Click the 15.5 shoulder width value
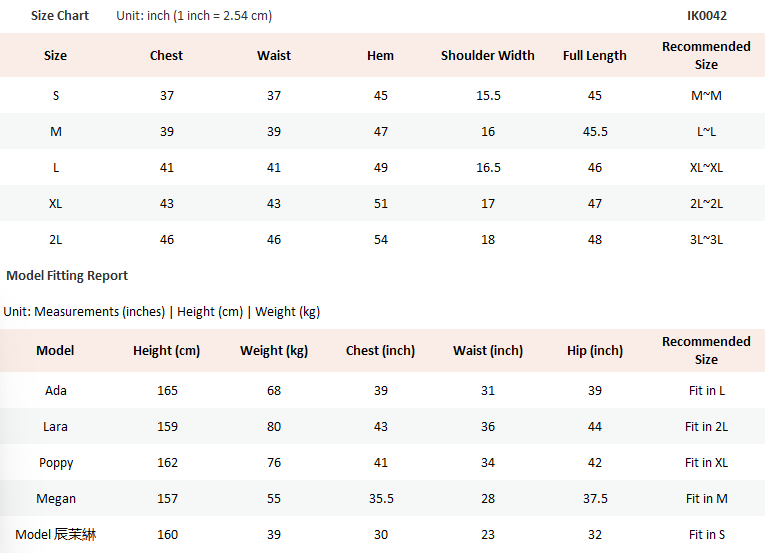The image size is (775, 553). pos(488,96)
